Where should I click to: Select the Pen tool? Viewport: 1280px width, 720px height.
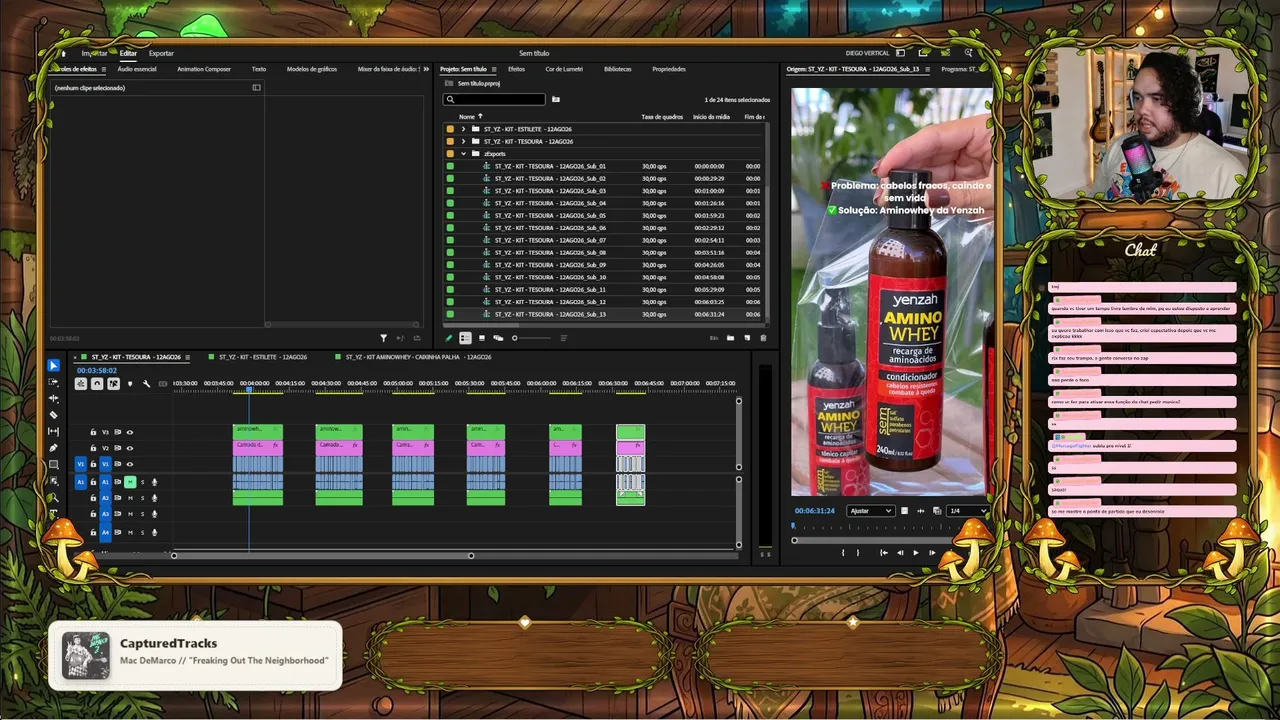tap(54, 447)
